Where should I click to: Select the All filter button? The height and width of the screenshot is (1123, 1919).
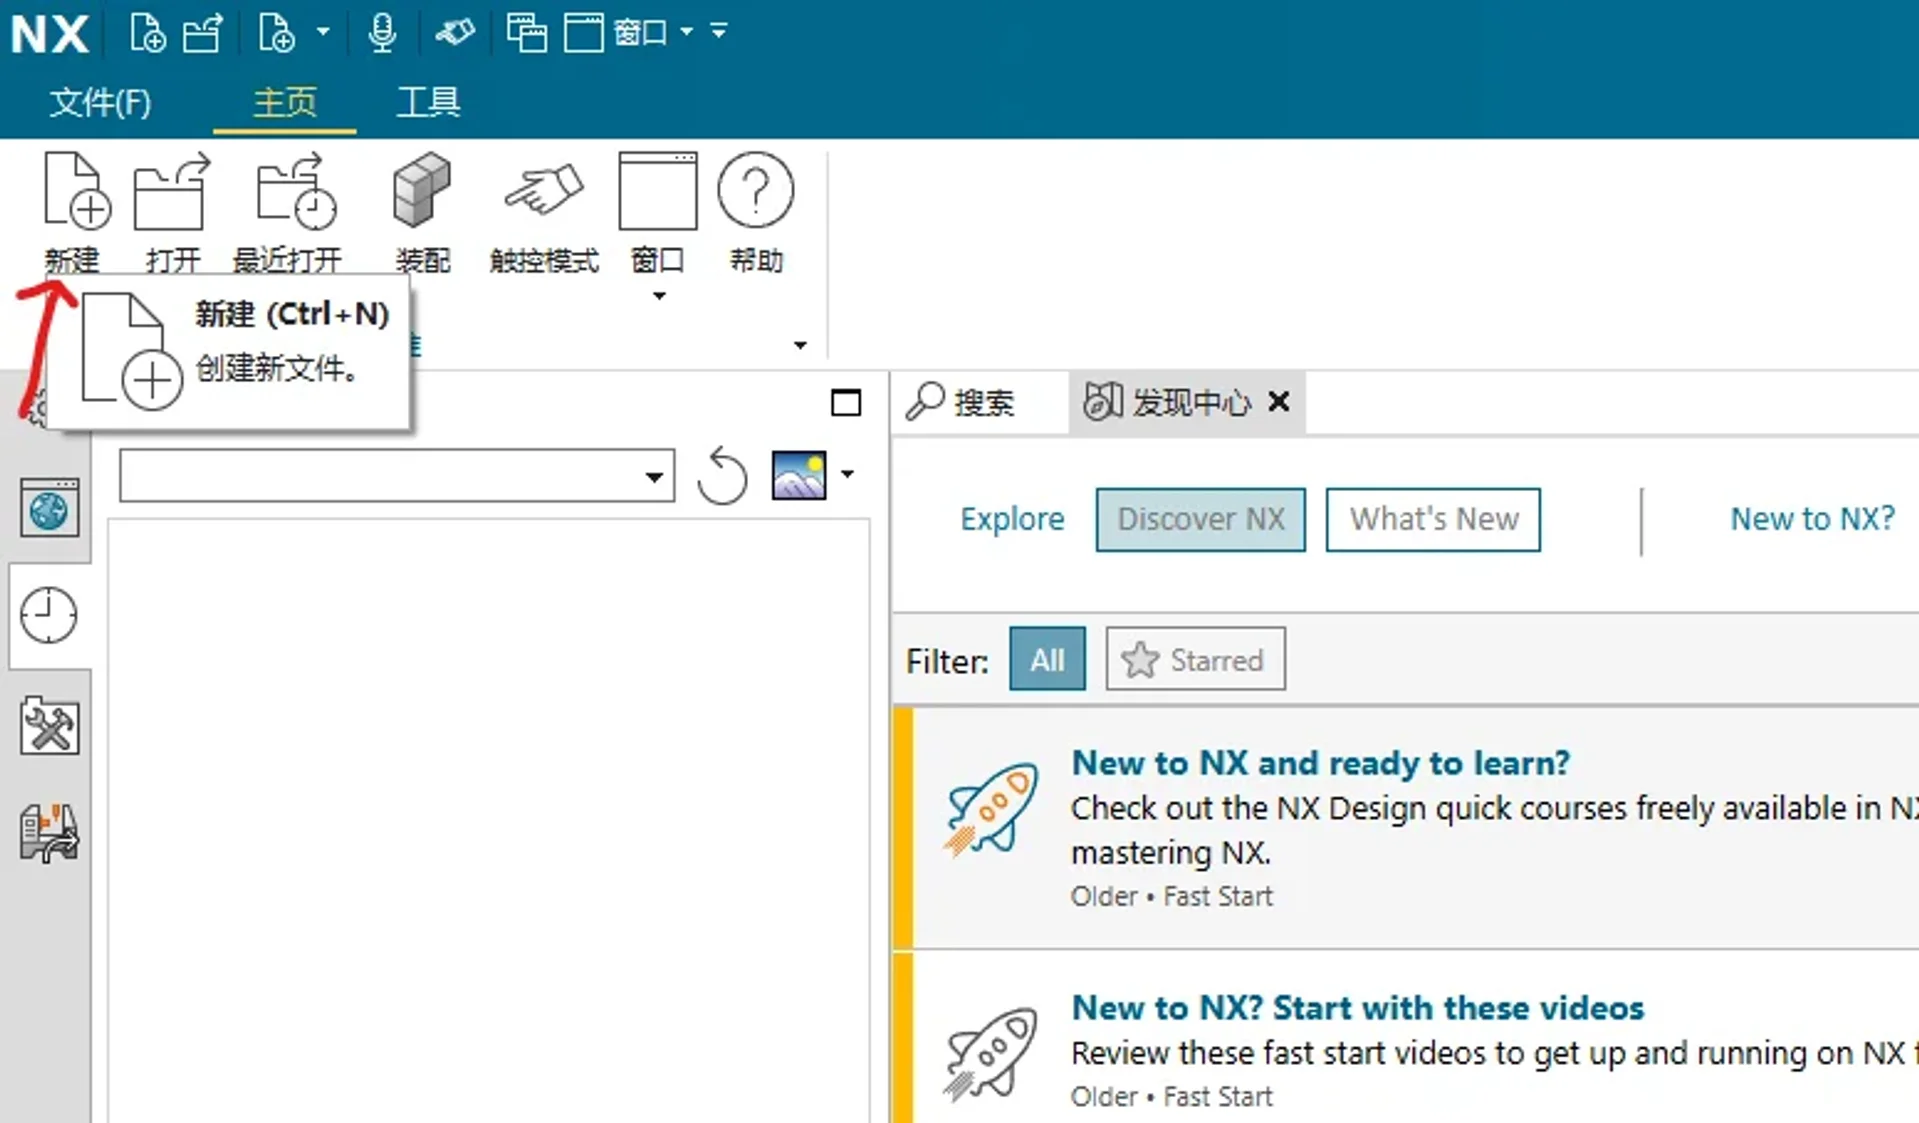[x=1047, y=660]
